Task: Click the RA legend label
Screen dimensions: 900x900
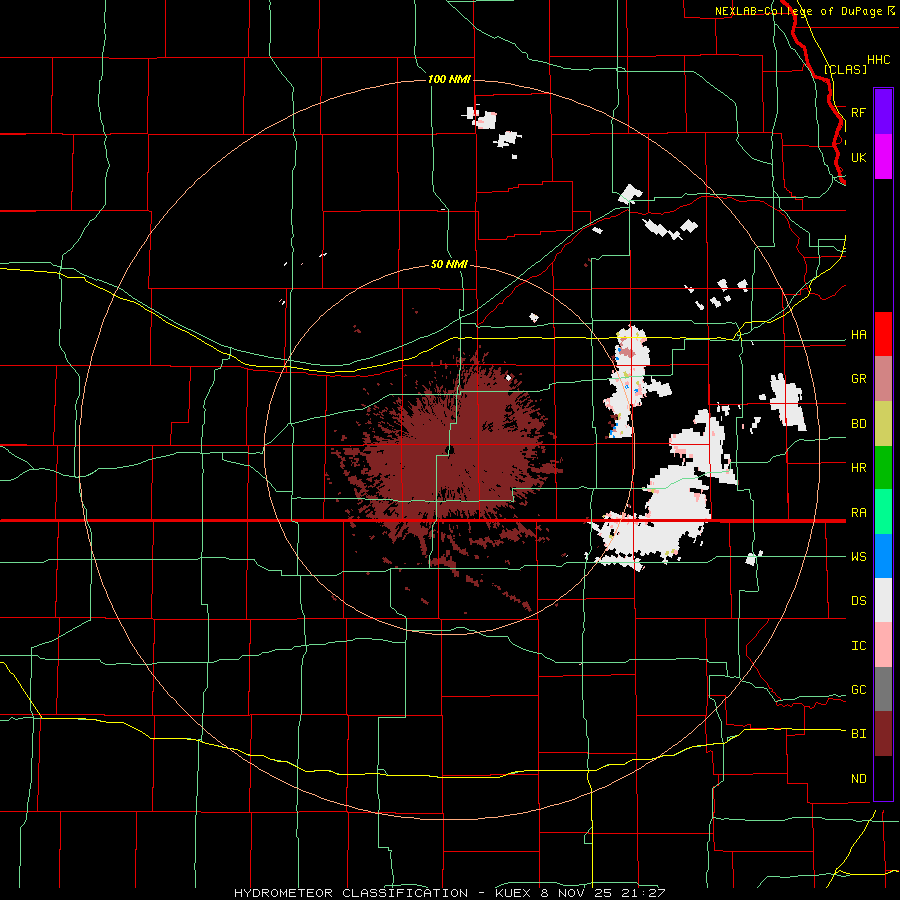Action: [x=858, y=512]
